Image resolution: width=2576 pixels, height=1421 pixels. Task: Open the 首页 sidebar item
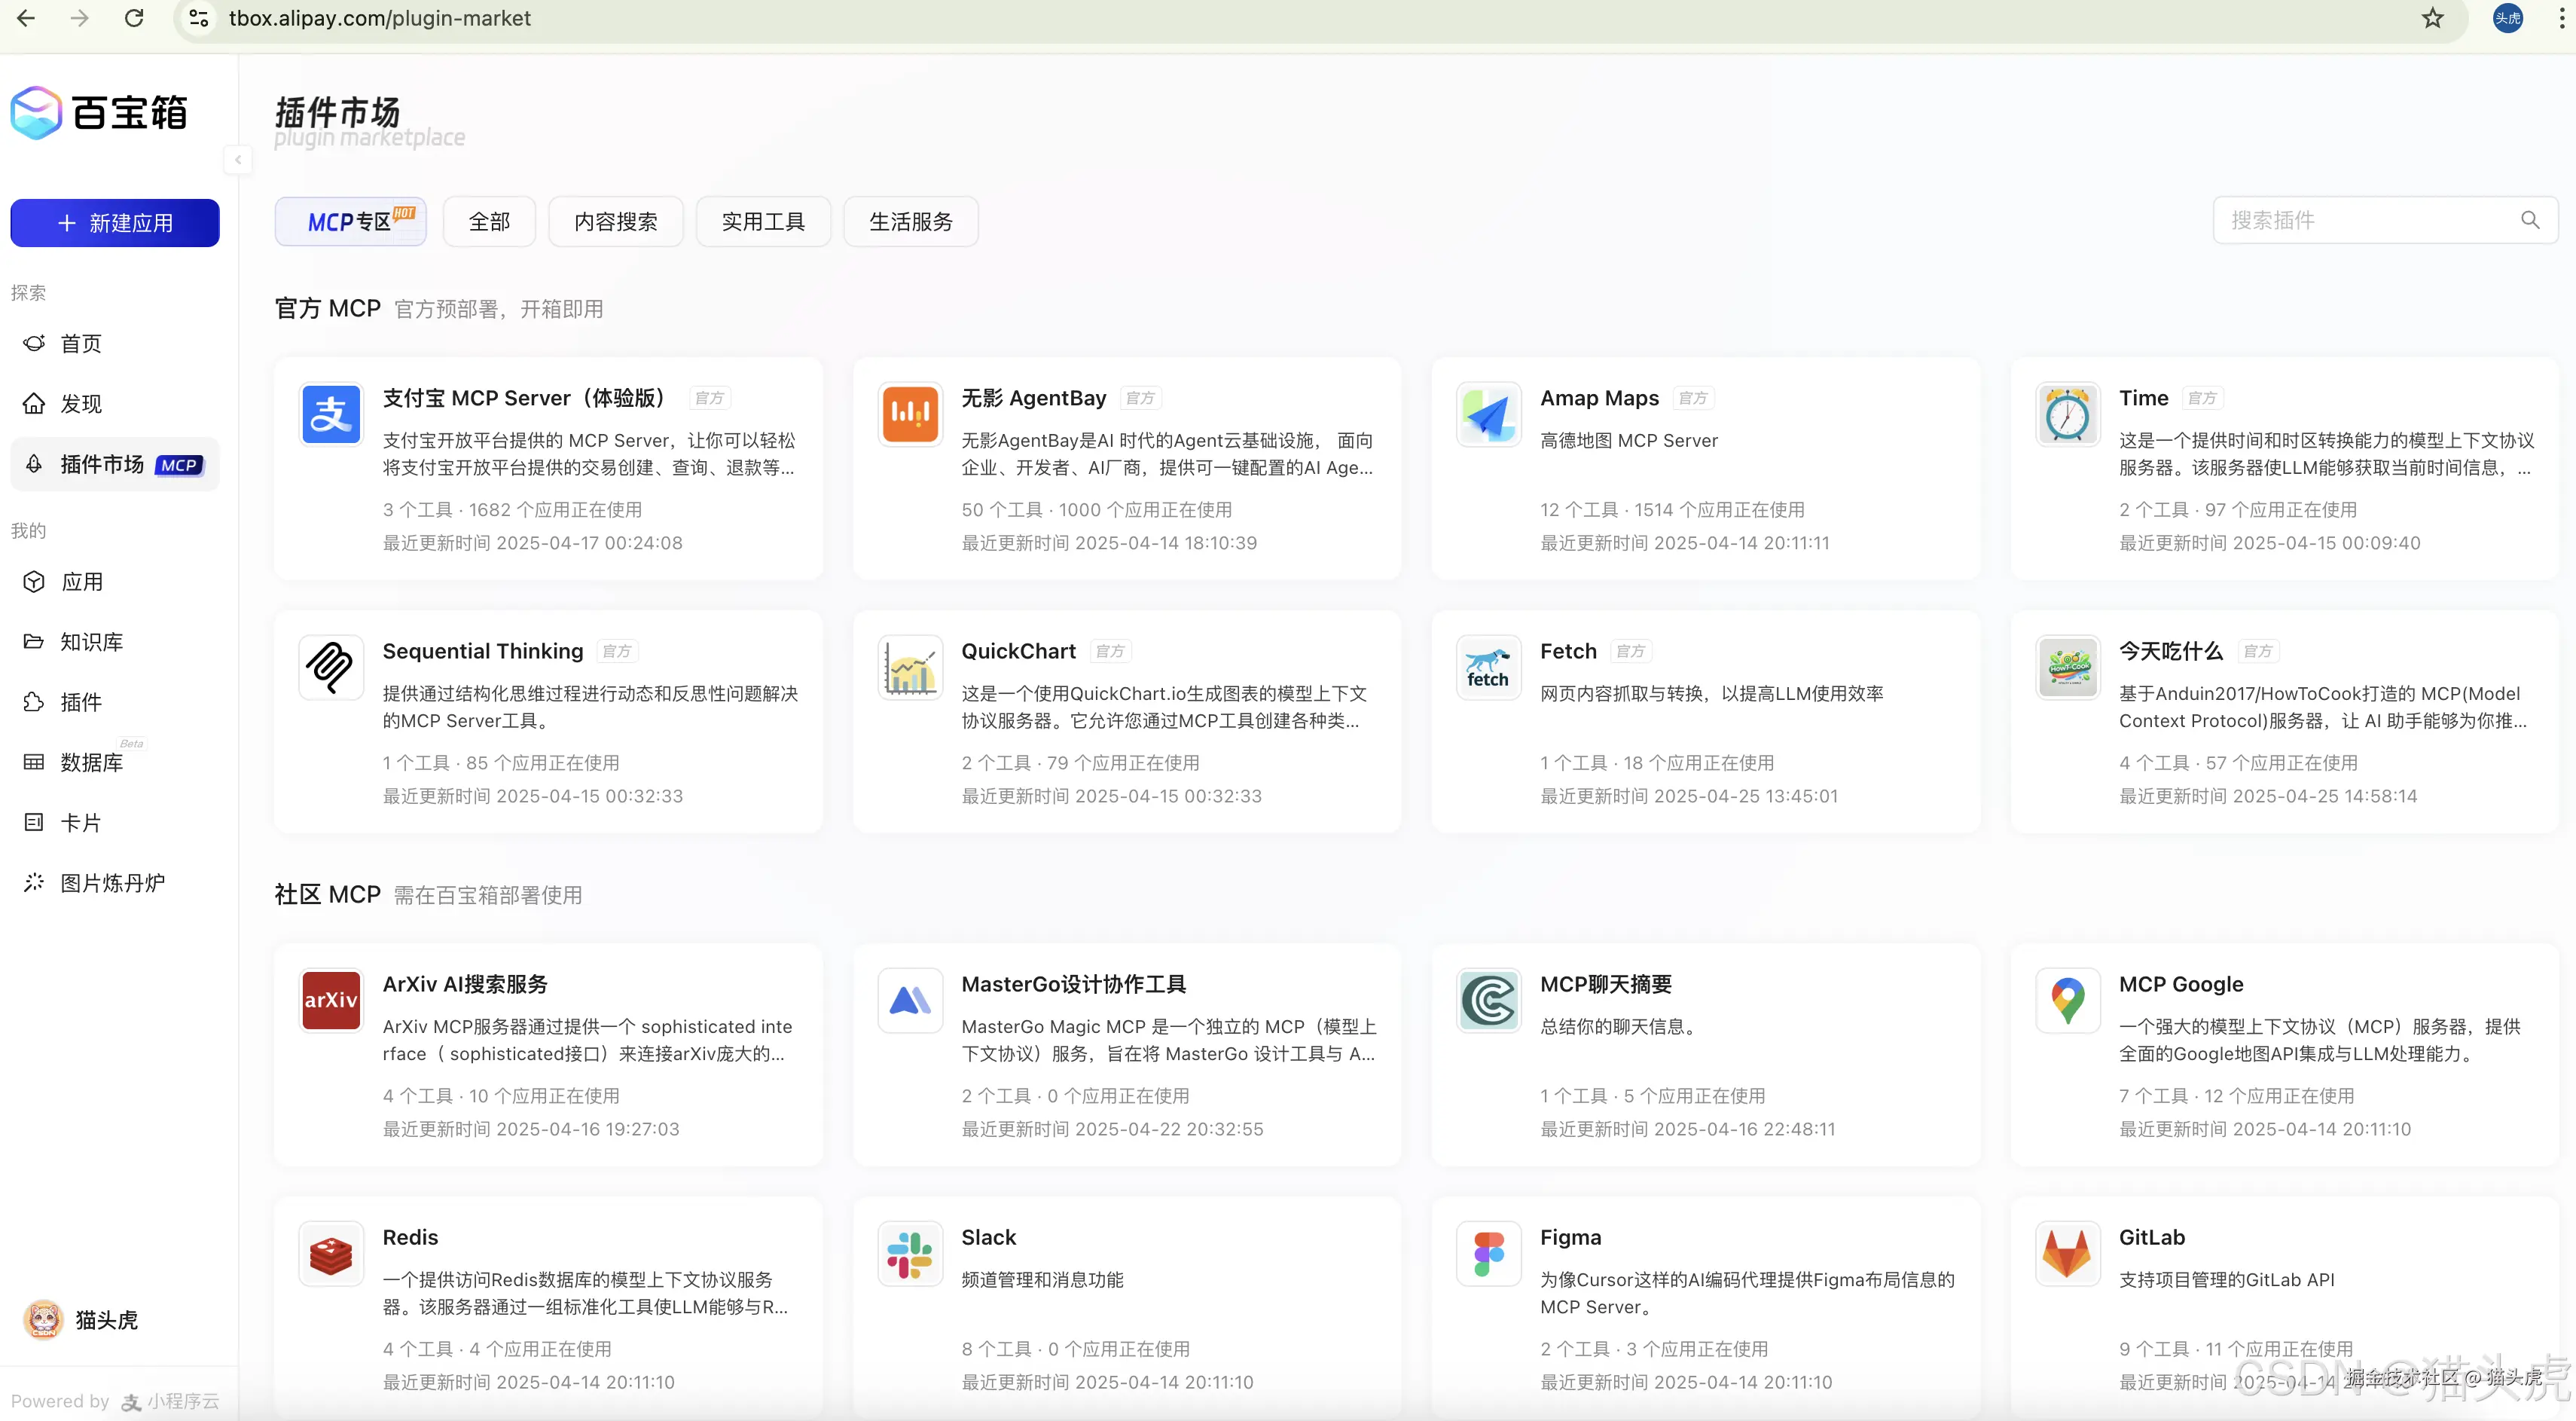tap(80, 343)
